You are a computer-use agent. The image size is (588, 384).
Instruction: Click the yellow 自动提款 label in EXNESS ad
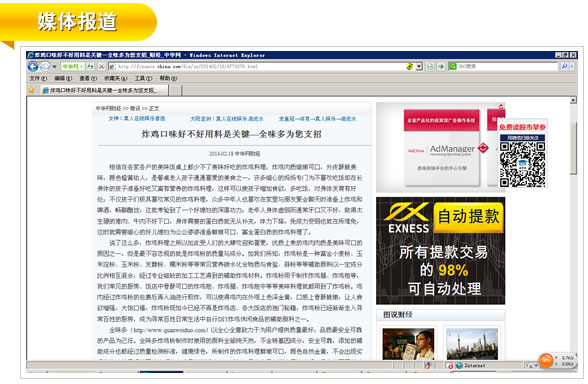468,217
